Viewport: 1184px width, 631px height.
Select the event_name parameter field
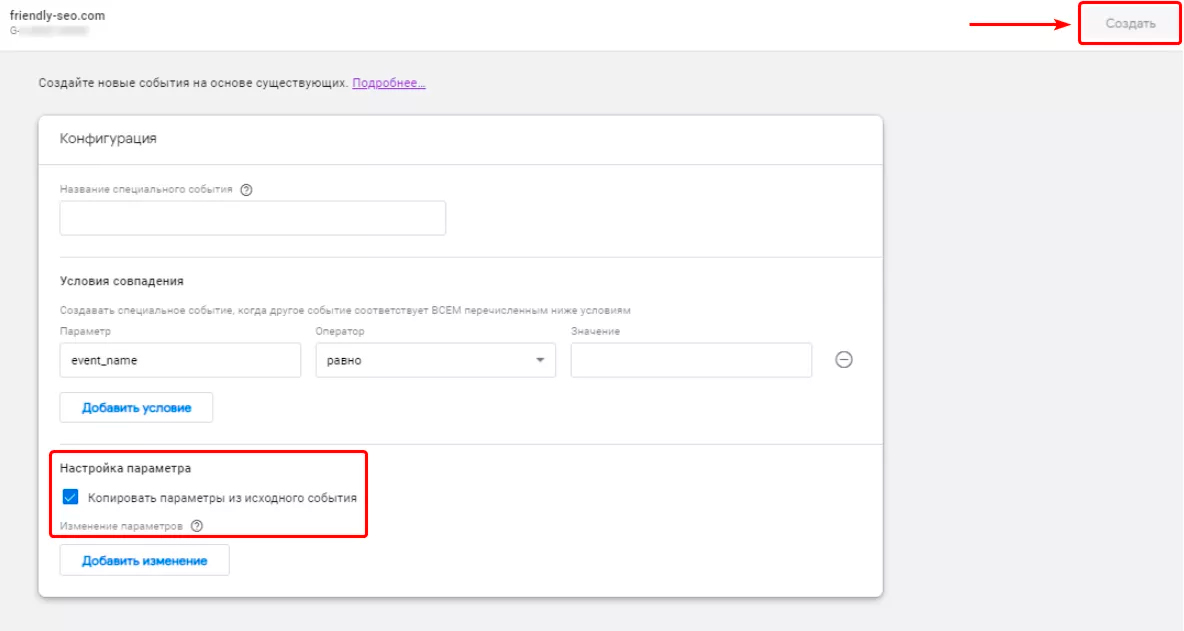click(x=180, y=360)
